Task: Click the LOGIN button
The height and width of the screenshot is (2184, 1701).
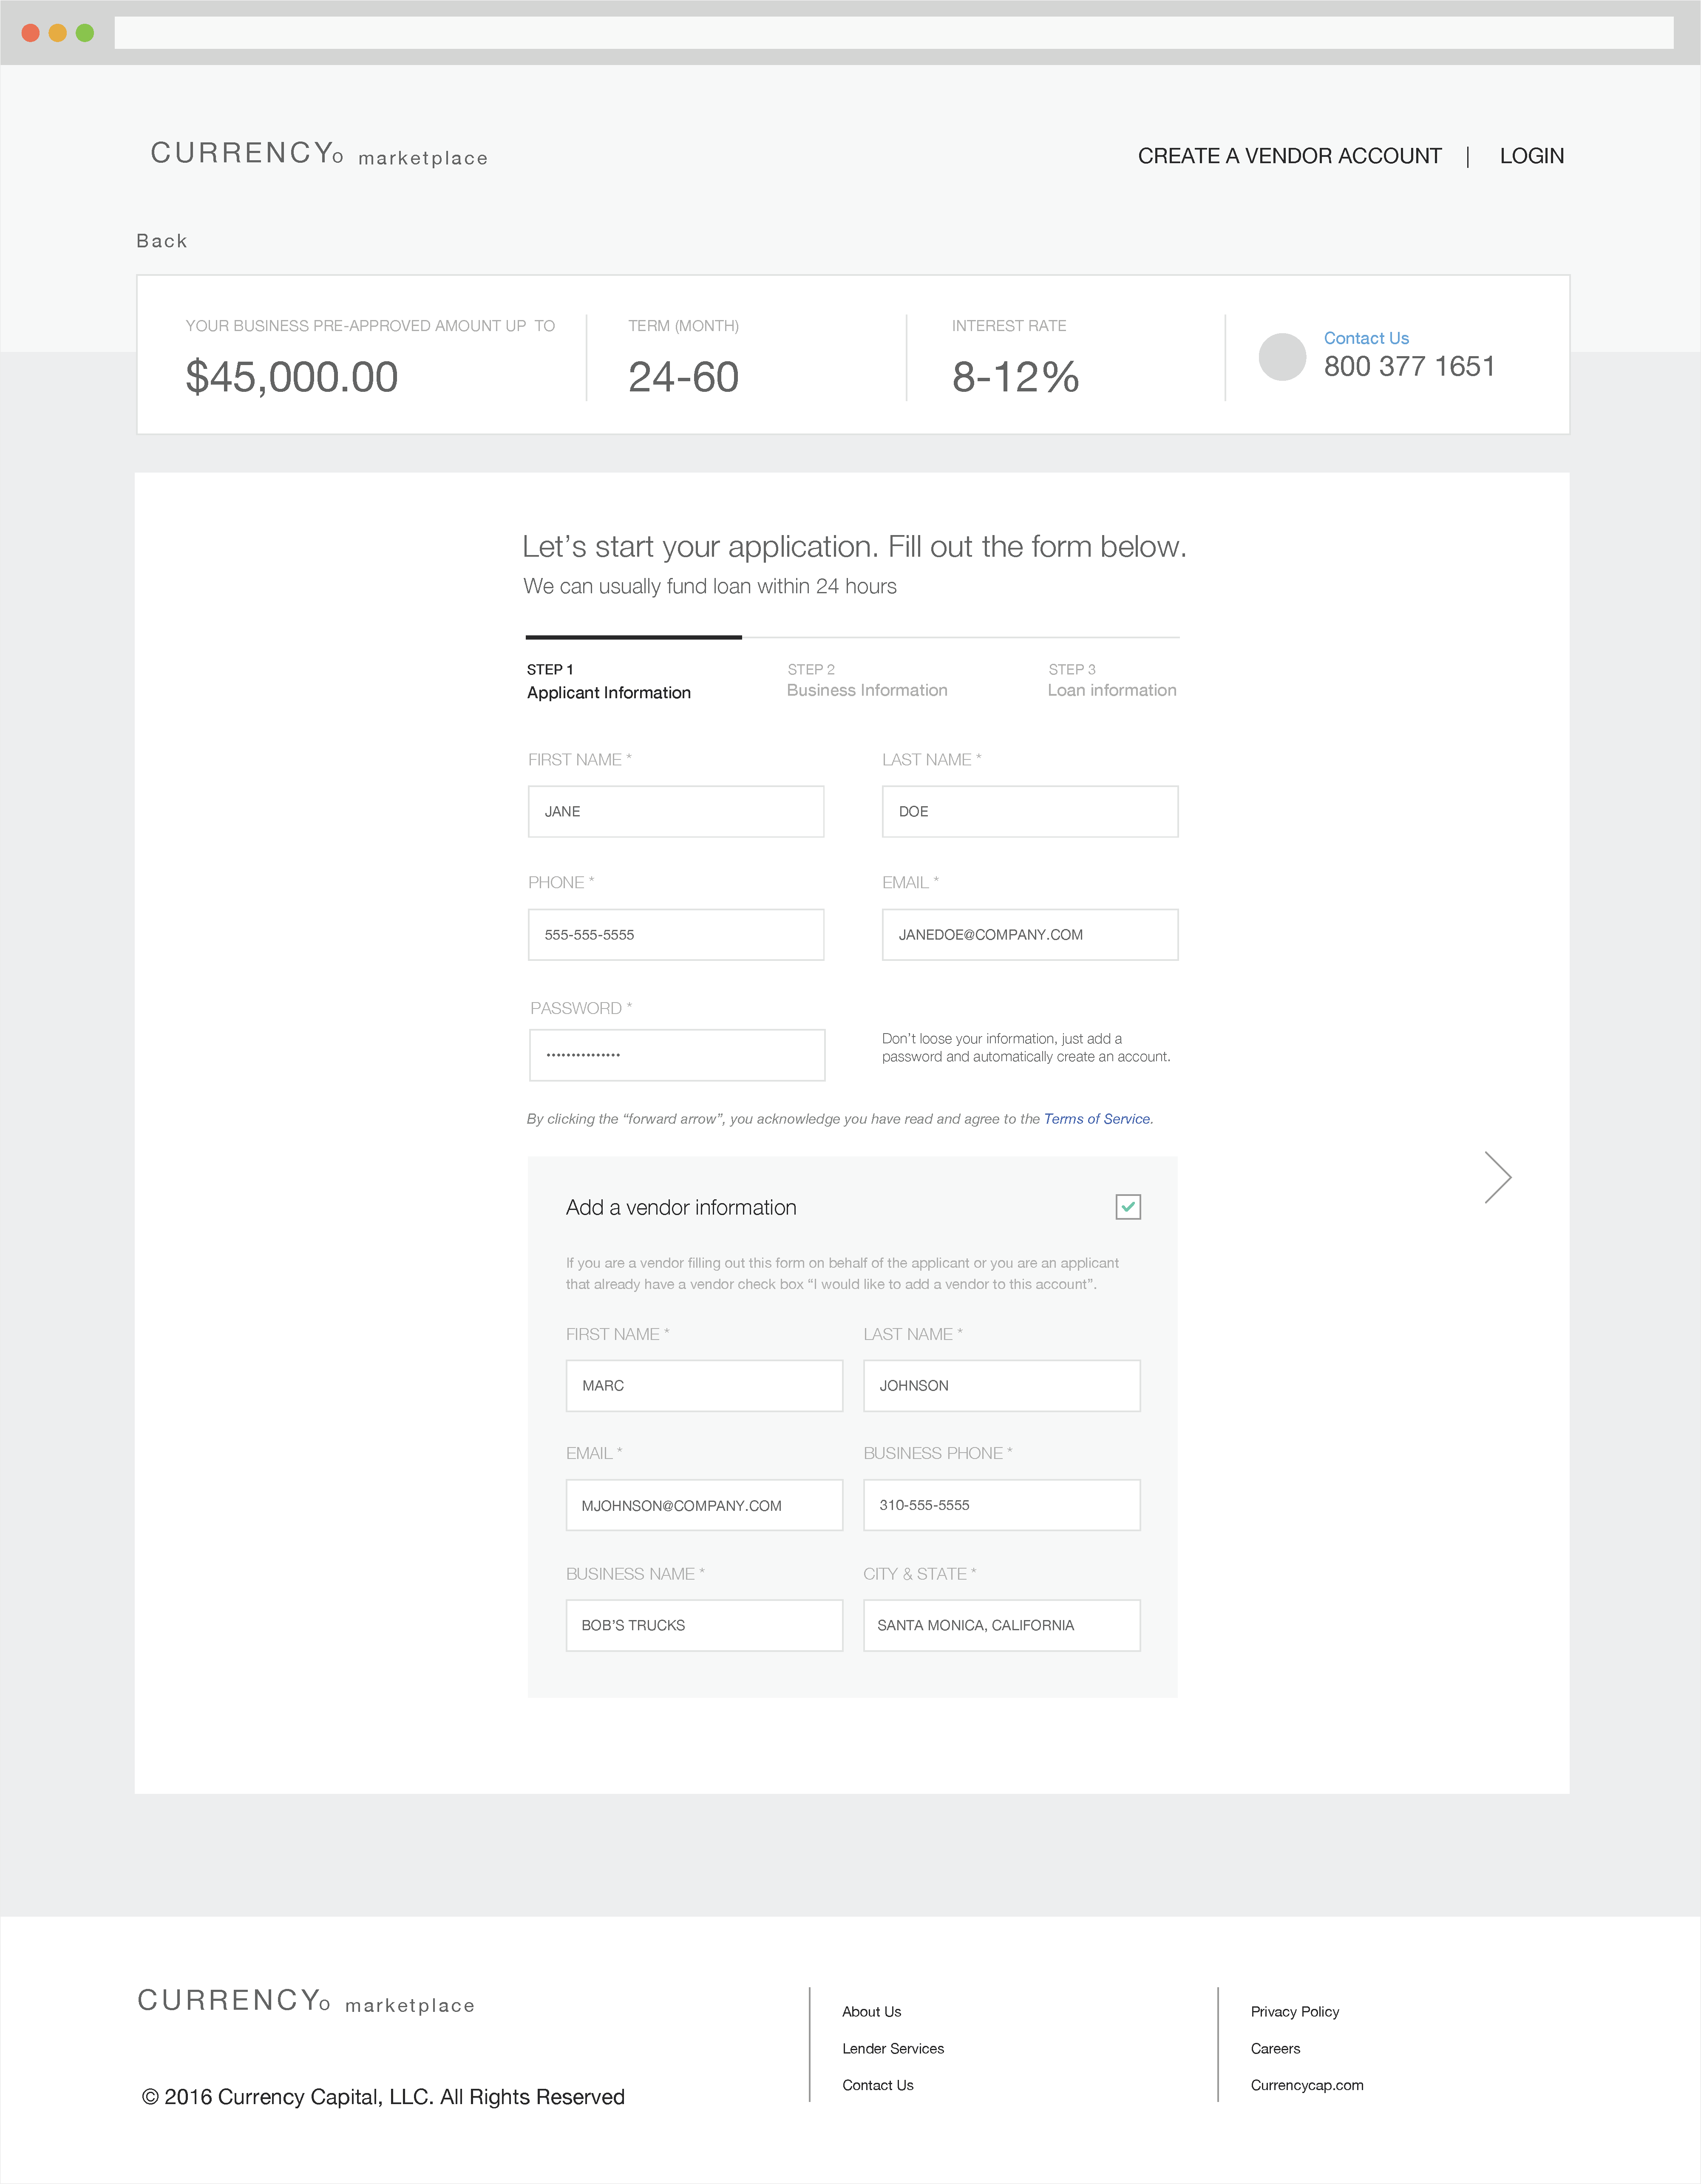Action: pos(1531,156)
